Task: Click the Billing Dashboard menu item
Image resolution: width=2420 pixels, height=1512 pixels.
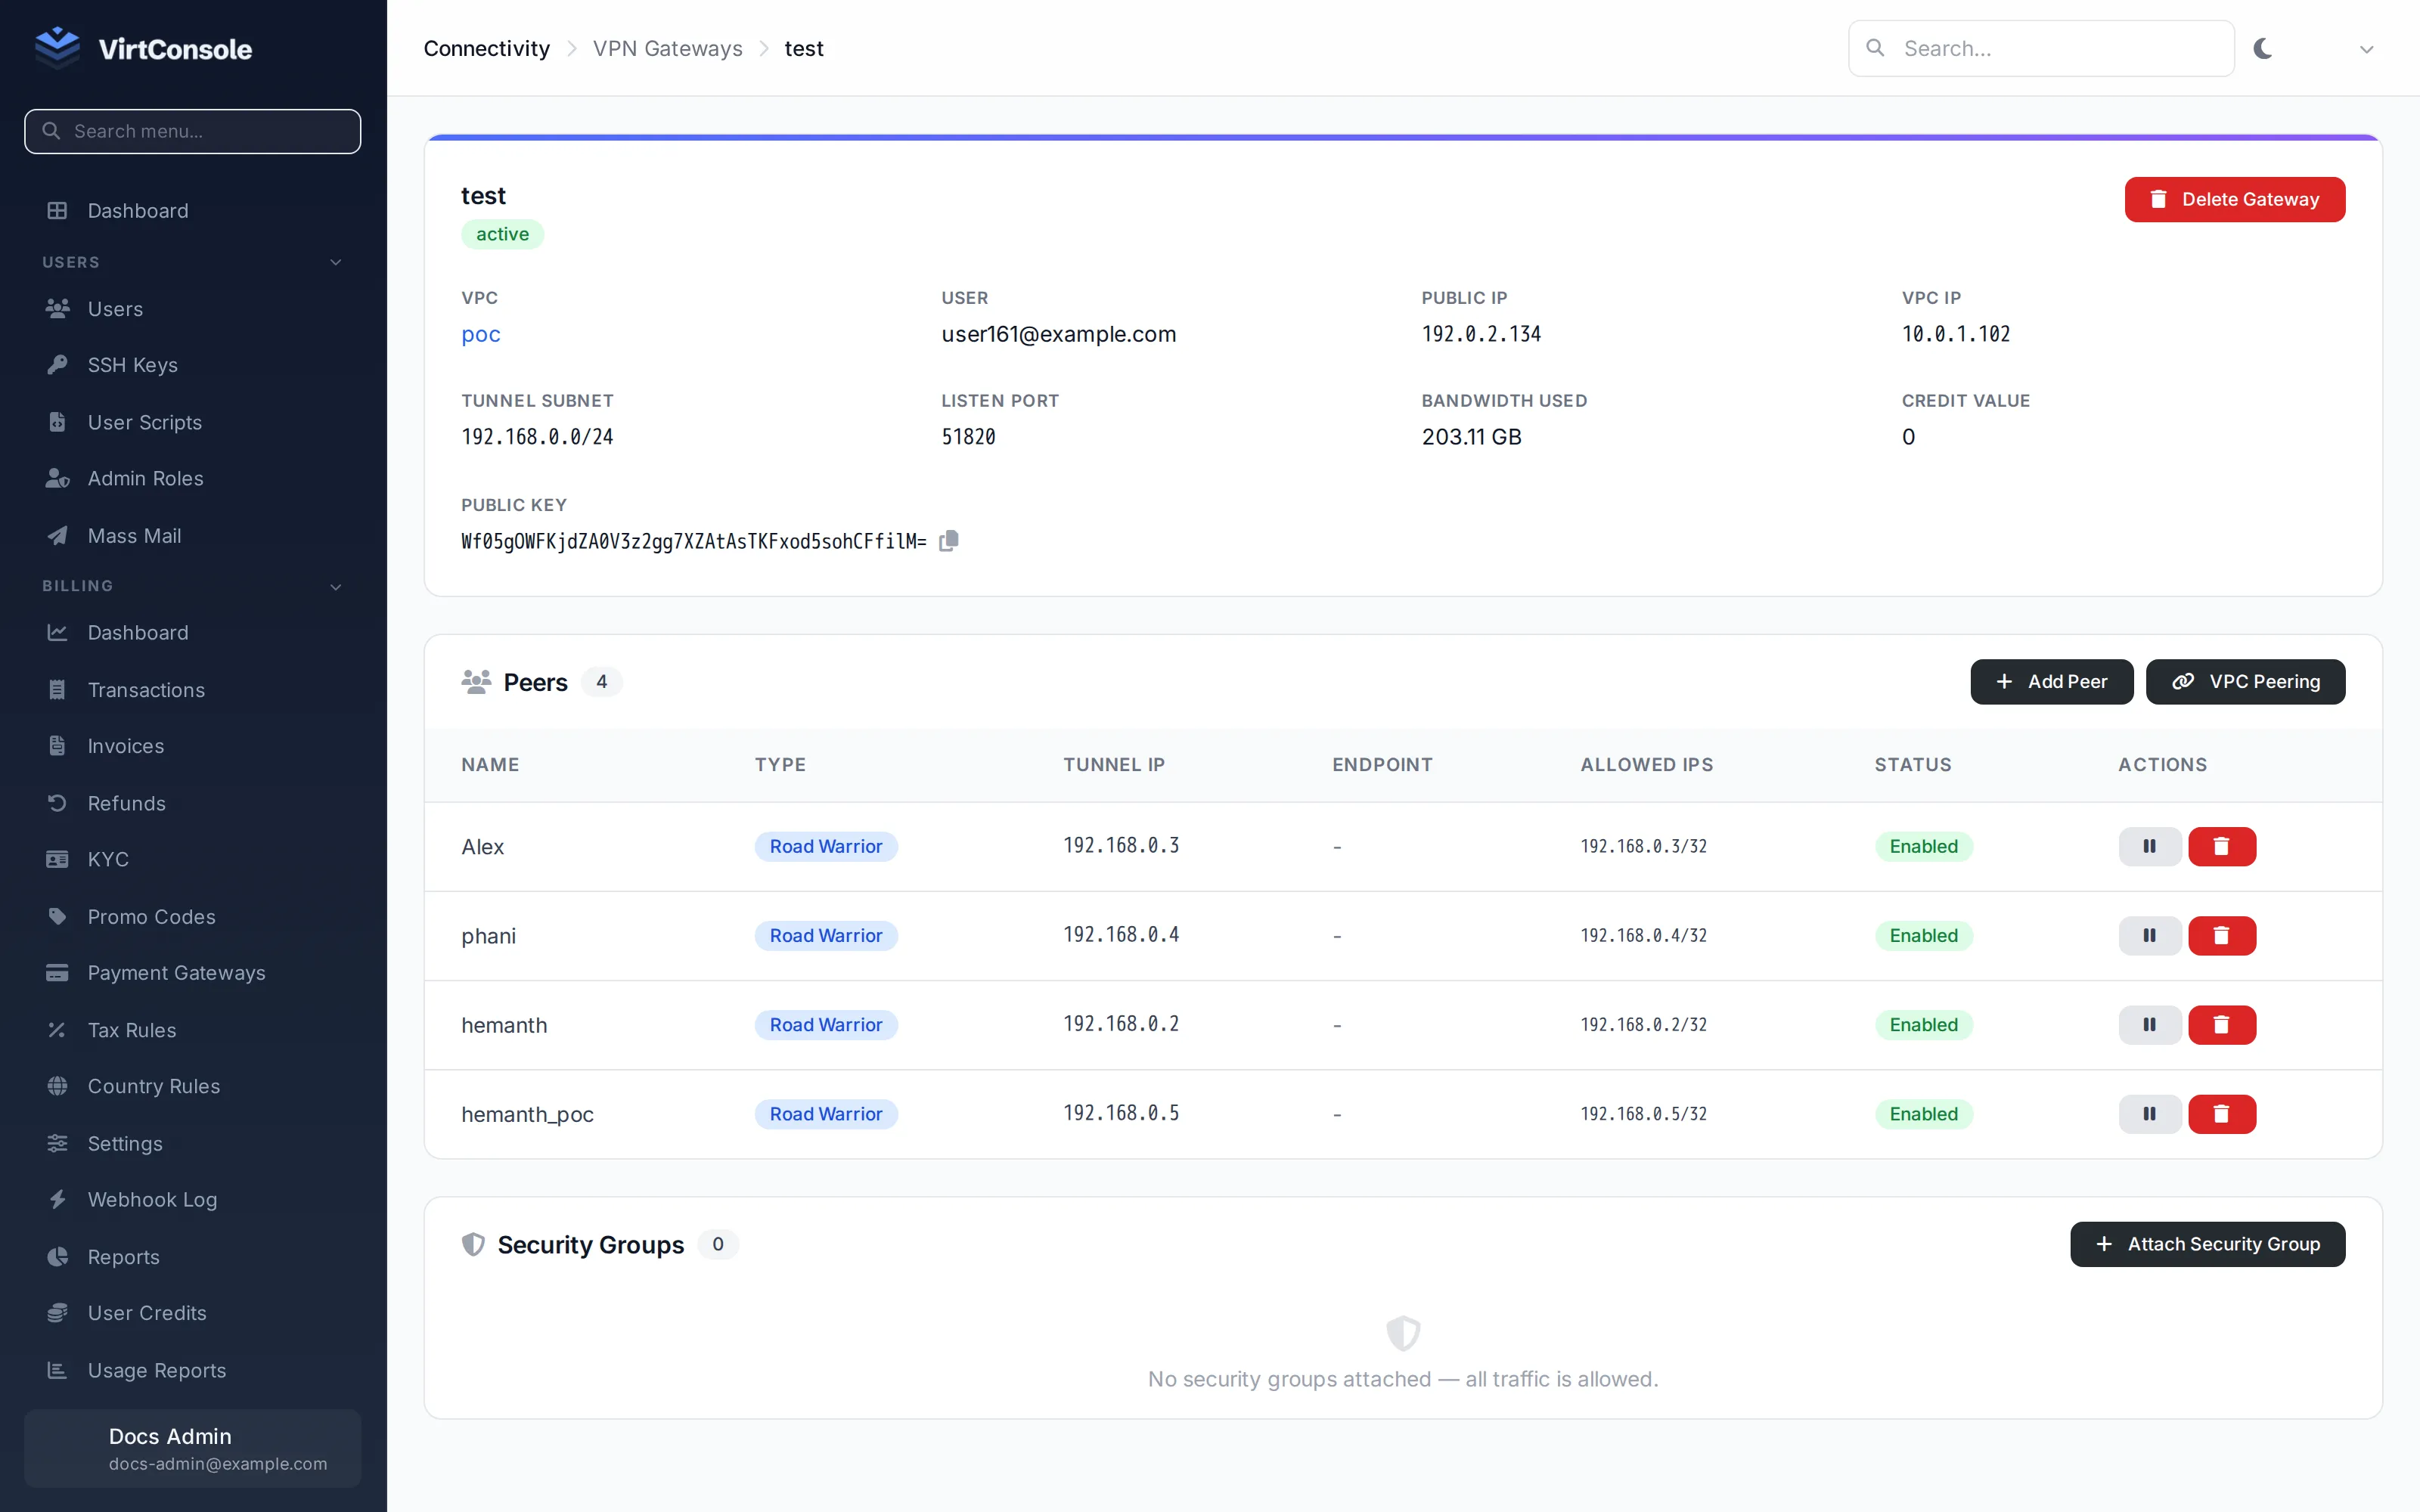Action: pyautogui.click(x=193, y=632)
